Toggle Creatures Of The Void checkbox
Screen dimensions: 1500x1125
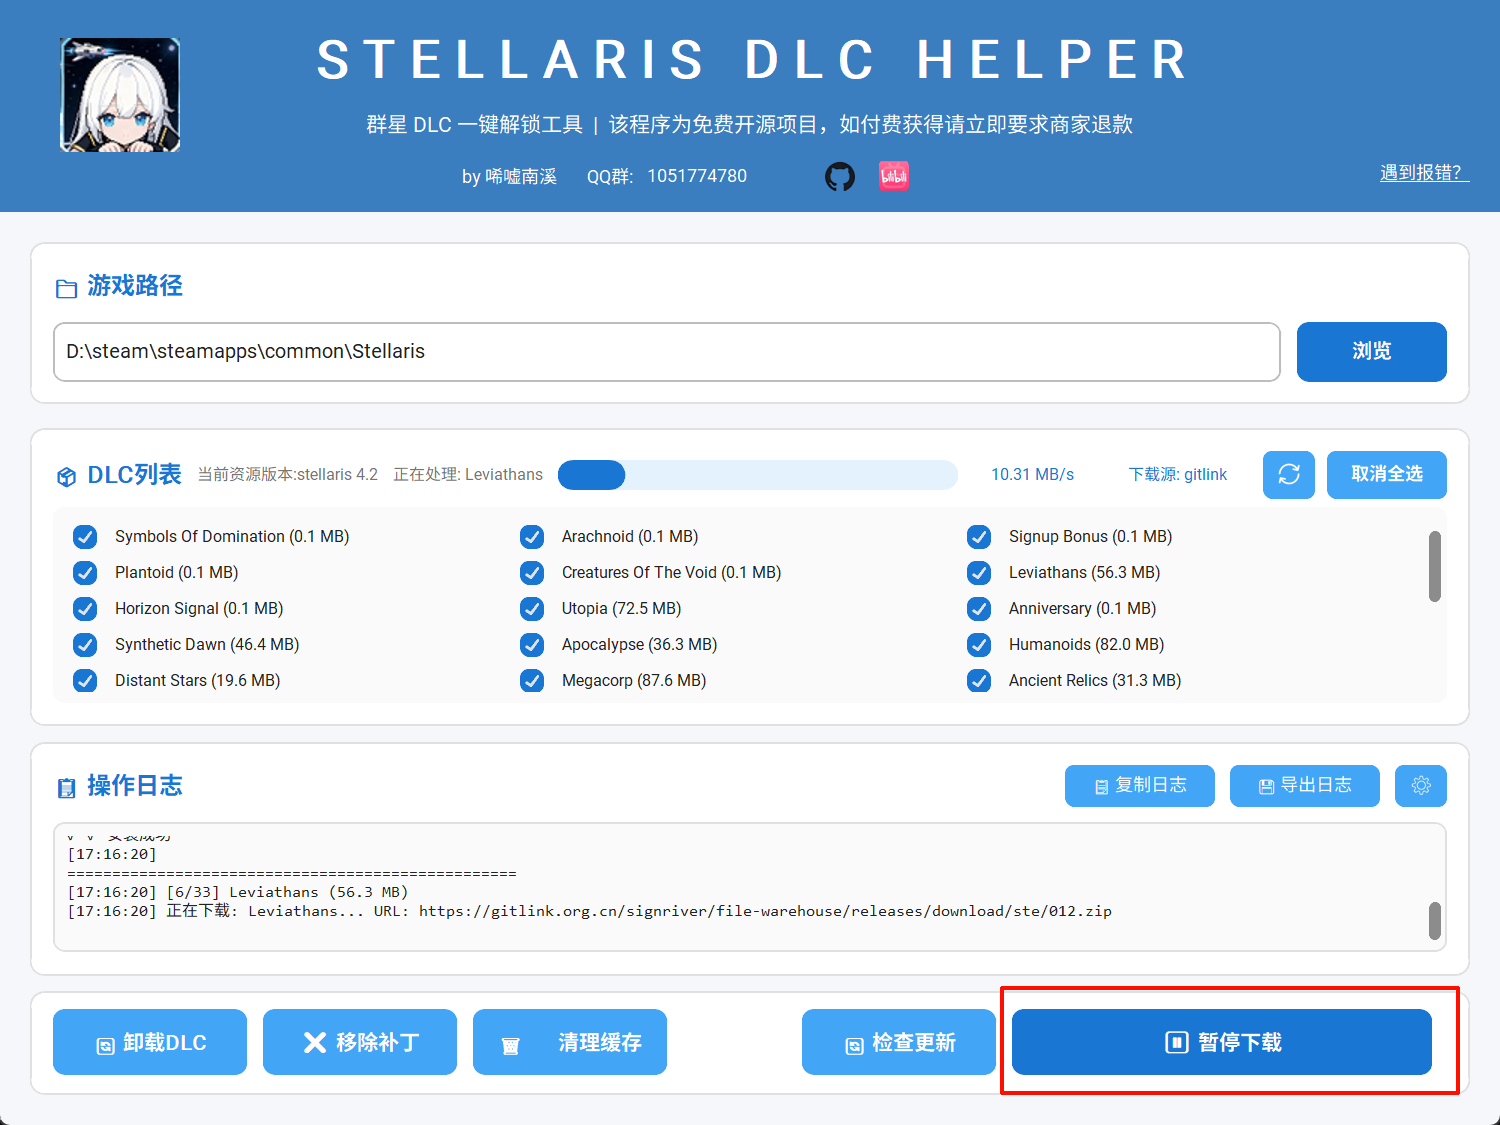[x=532, y=573]
